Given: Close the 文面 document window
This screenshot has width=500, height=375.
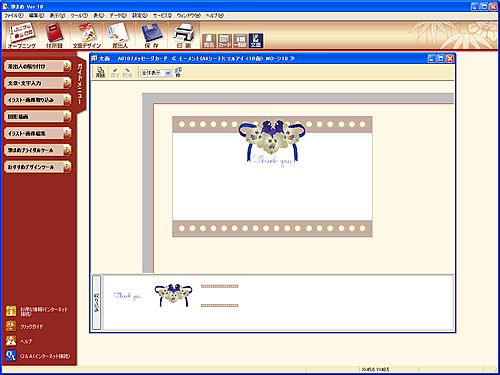Looking at the screenshot, I should 450,59.
